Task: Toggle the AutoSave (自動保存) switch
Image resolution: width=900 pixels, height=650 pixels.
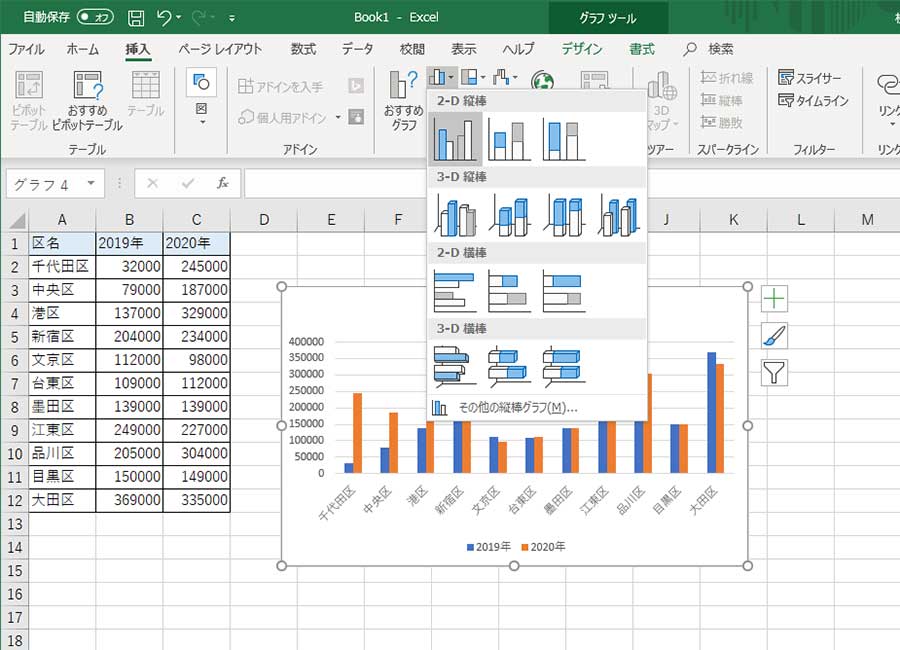Action: tap(95, 18)
